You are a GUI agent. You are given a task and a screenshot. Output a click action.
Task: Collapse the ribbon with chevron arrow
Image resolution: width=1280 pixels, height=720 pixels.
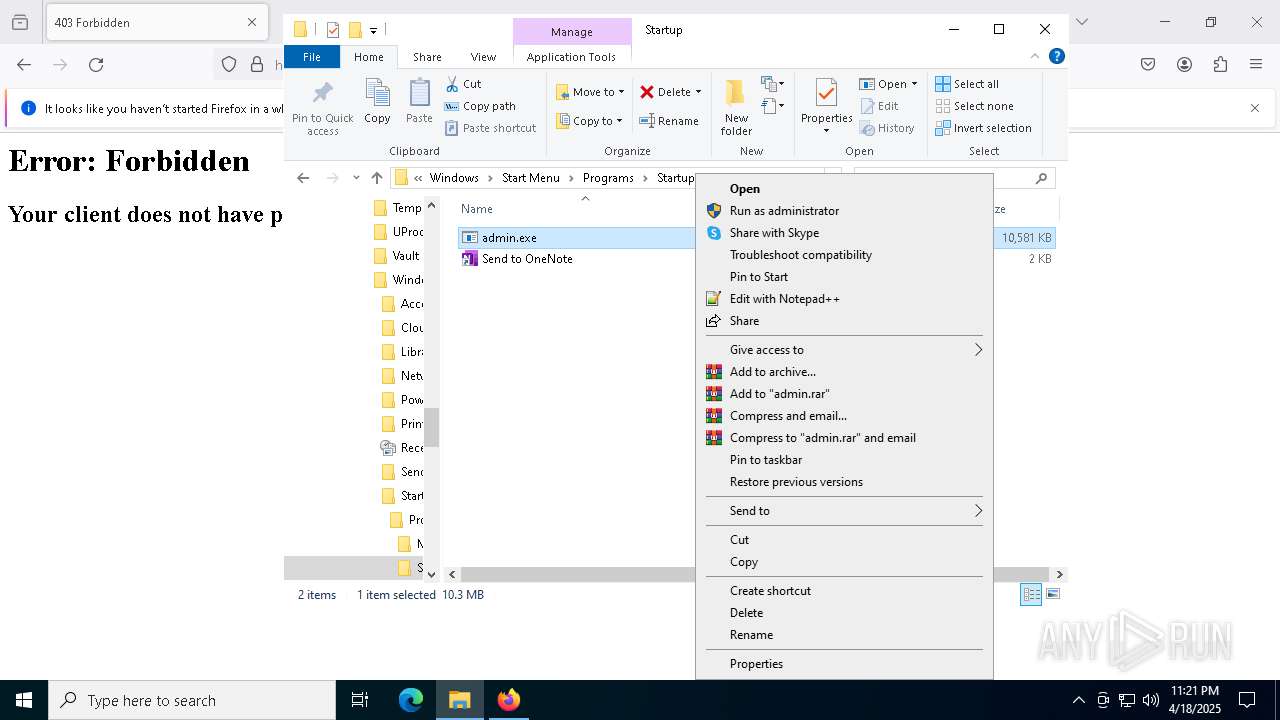(1035, 57)
